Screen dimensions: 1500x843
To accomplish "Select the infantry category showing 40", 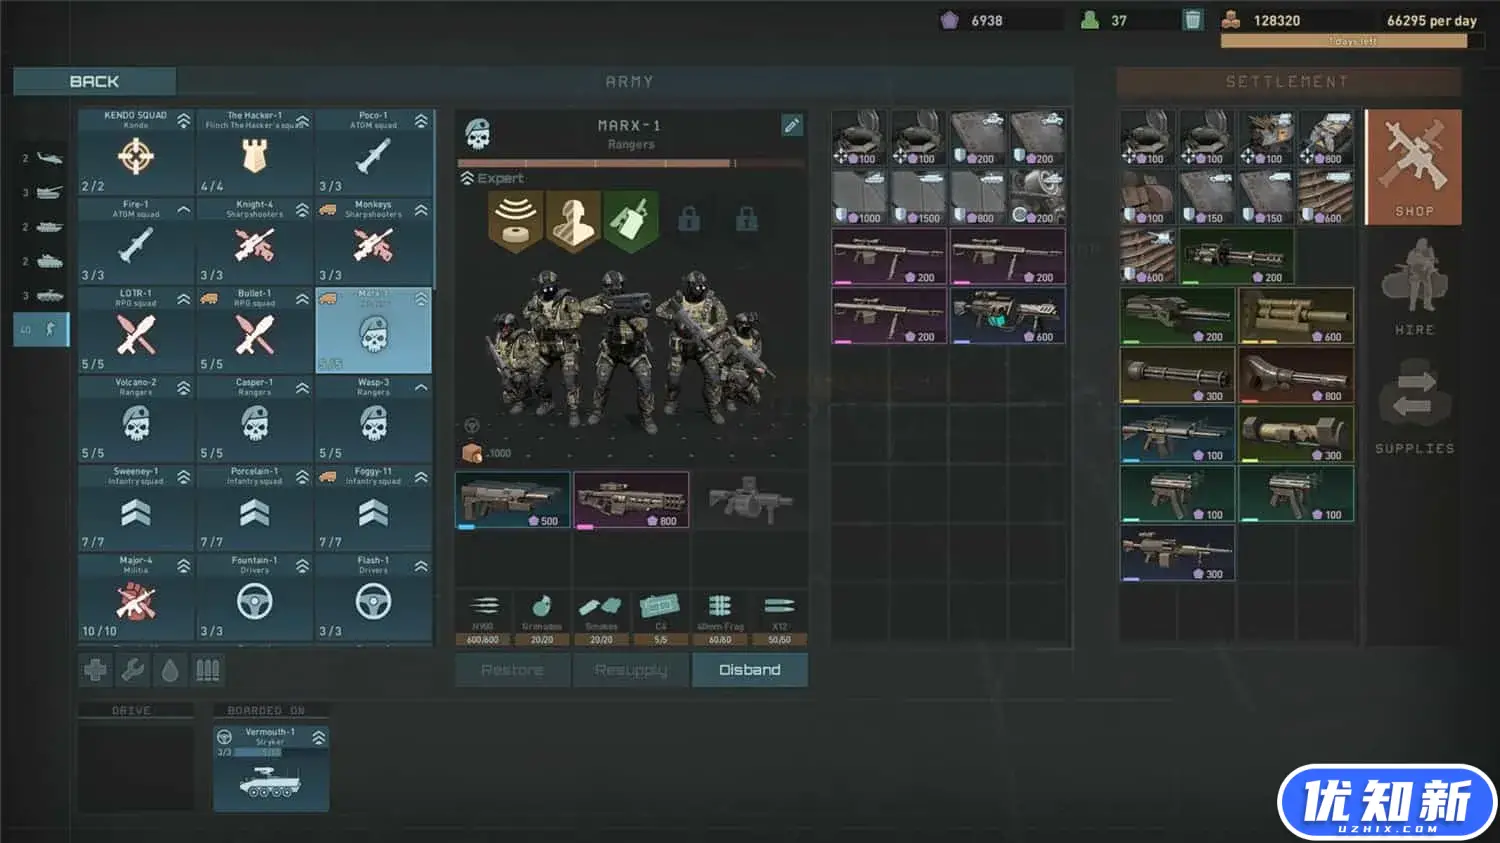I will (42, 329).
